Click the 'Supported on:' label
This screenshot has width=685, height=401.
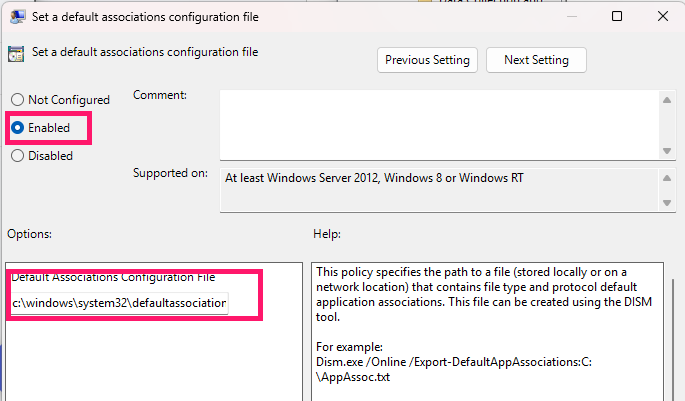170,173
